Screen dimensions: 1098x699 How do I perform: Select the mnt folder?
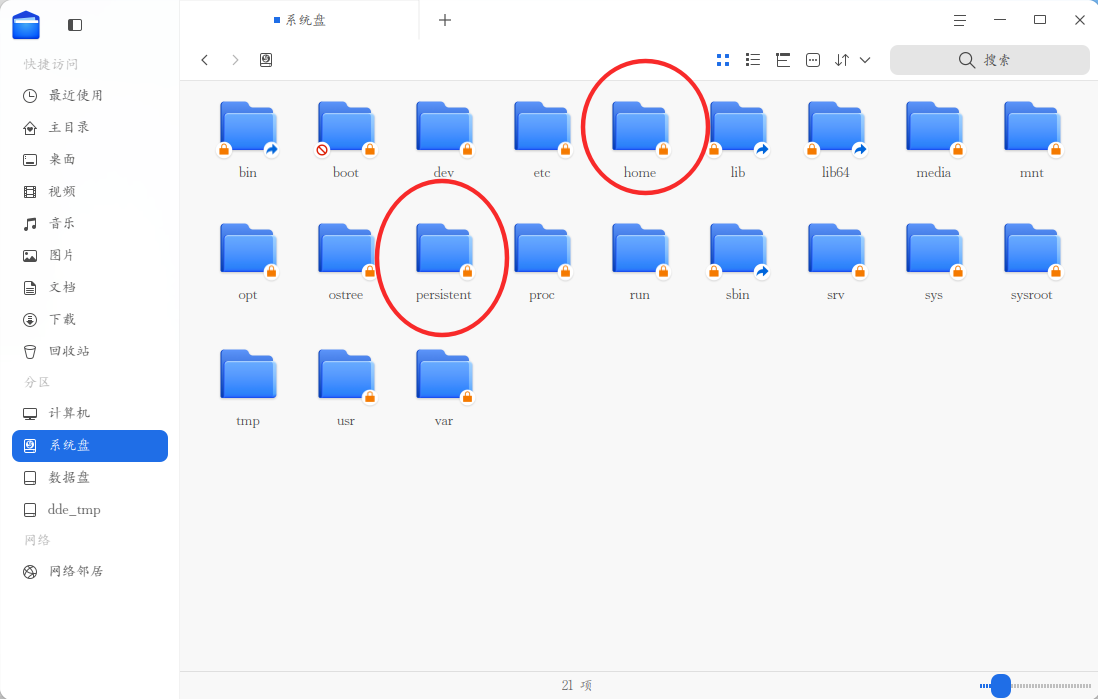pyautogui.click(x=1031, y=140)
